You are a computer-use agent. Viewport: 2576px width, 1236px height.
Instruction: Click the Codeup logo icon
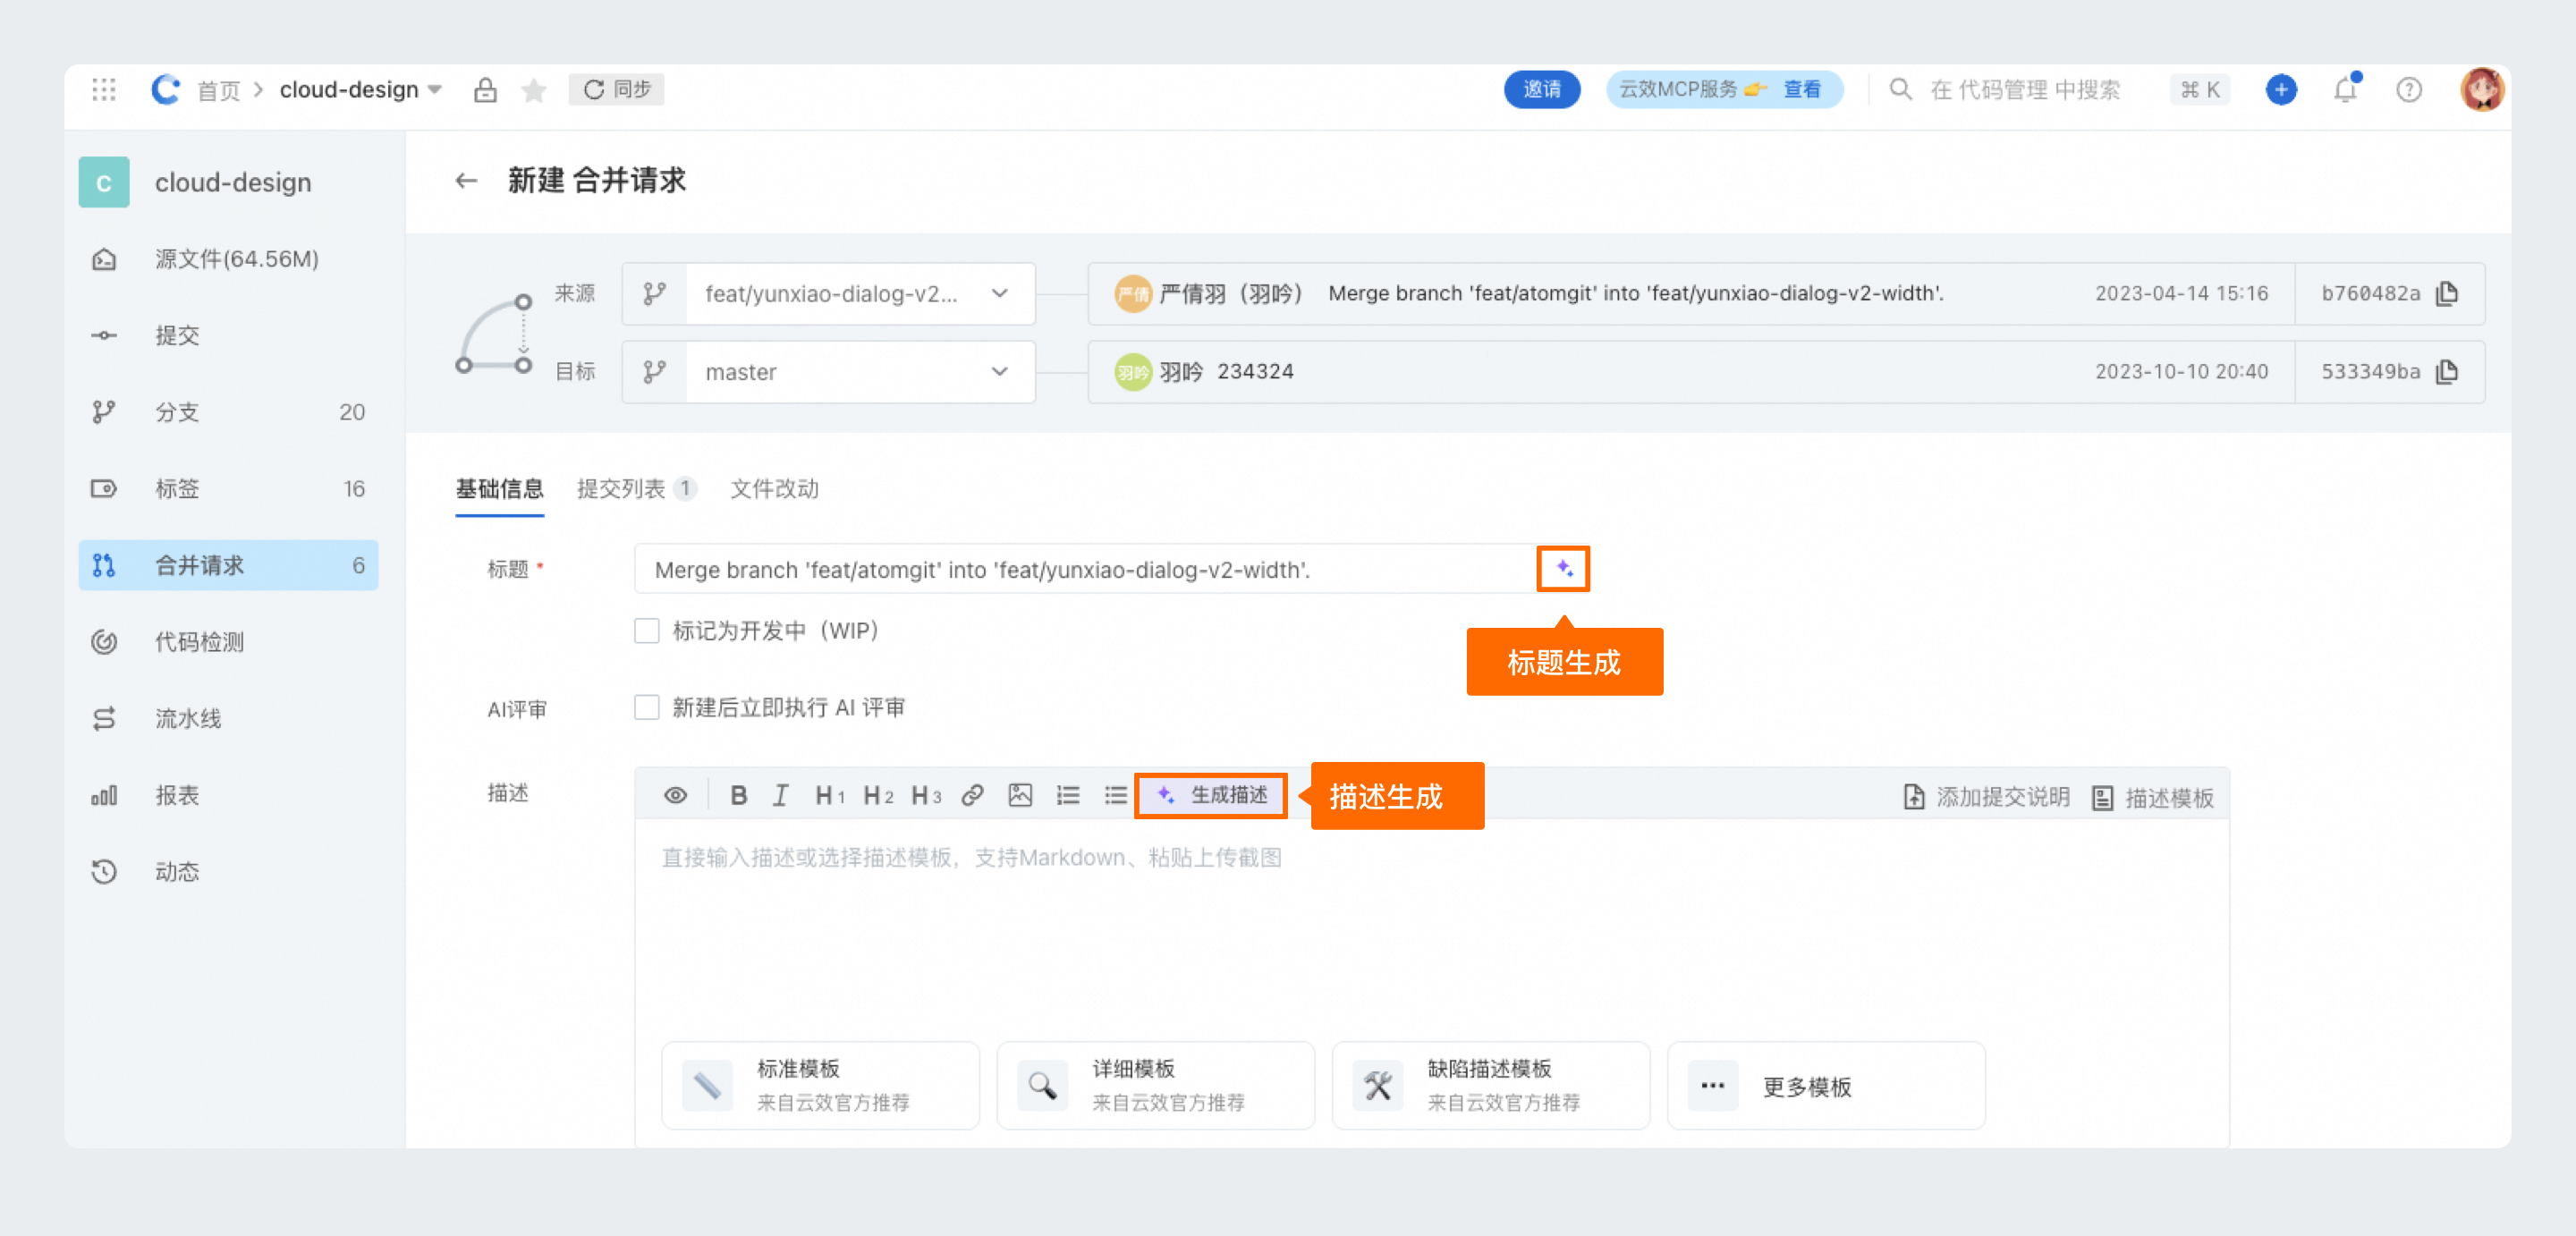pos(165,89)
